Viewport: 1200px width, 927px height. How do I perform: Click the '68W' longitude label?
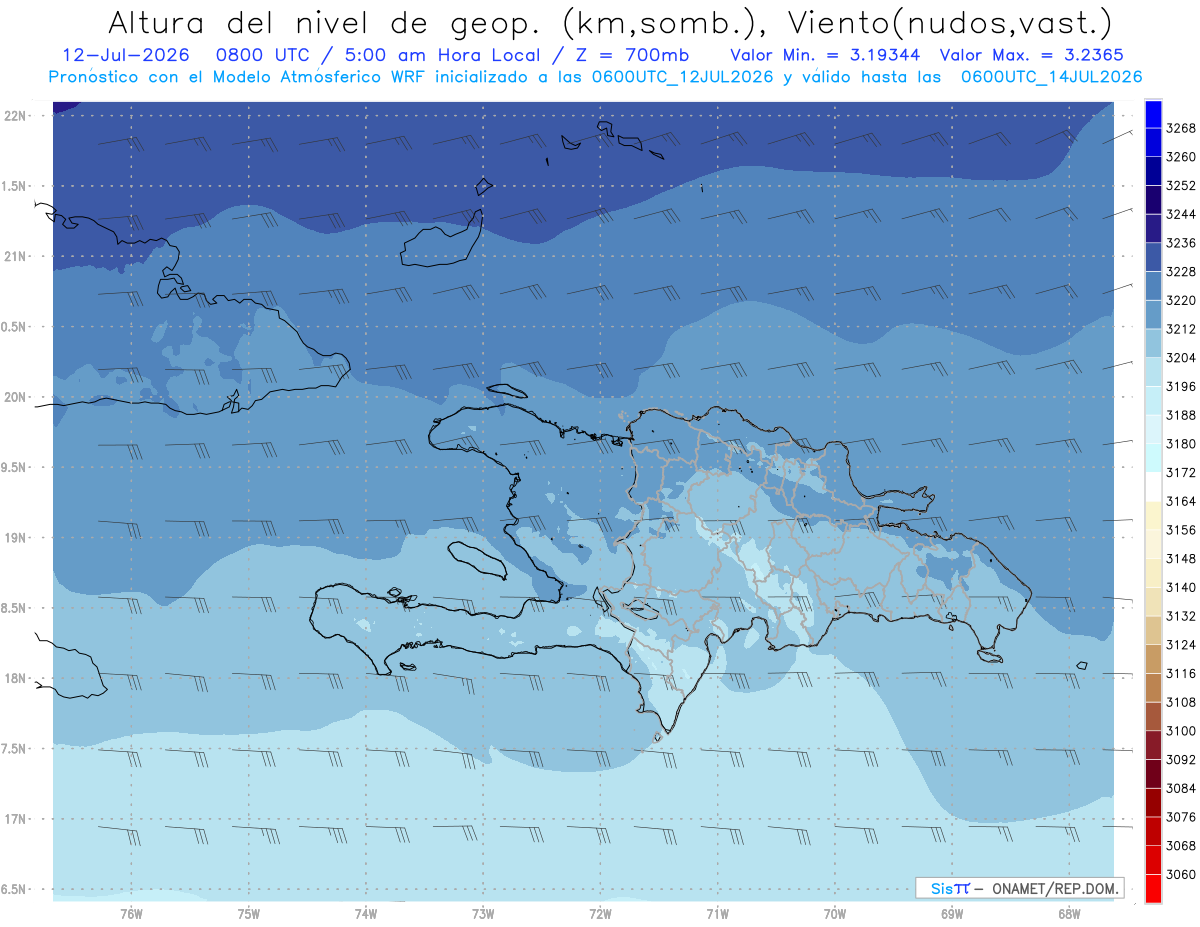(x=1069, y=913)
